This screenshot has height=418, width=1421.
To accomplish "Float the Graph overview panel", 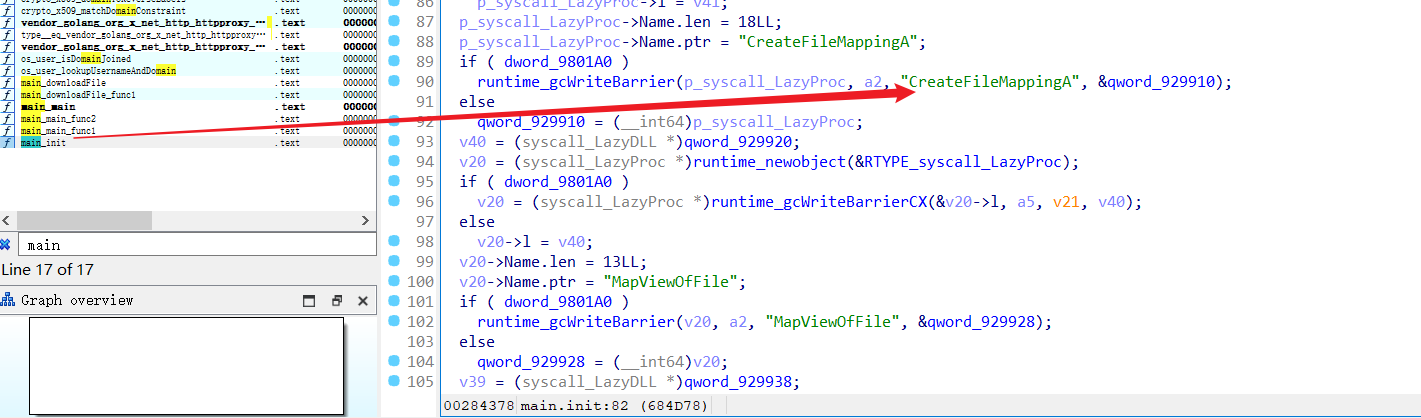I will tap(336, 300).
